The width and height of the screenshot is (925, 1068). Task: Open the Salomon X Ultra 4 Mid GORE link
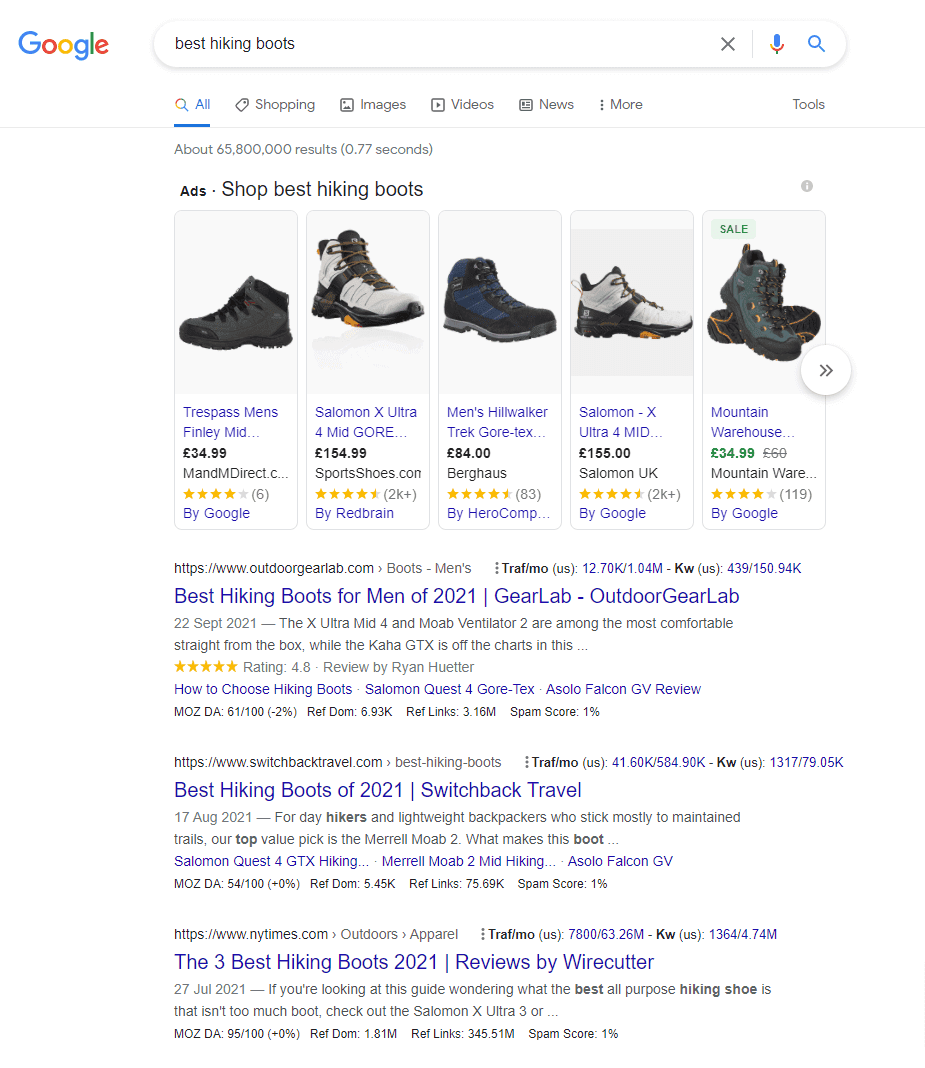coord(366,422)
